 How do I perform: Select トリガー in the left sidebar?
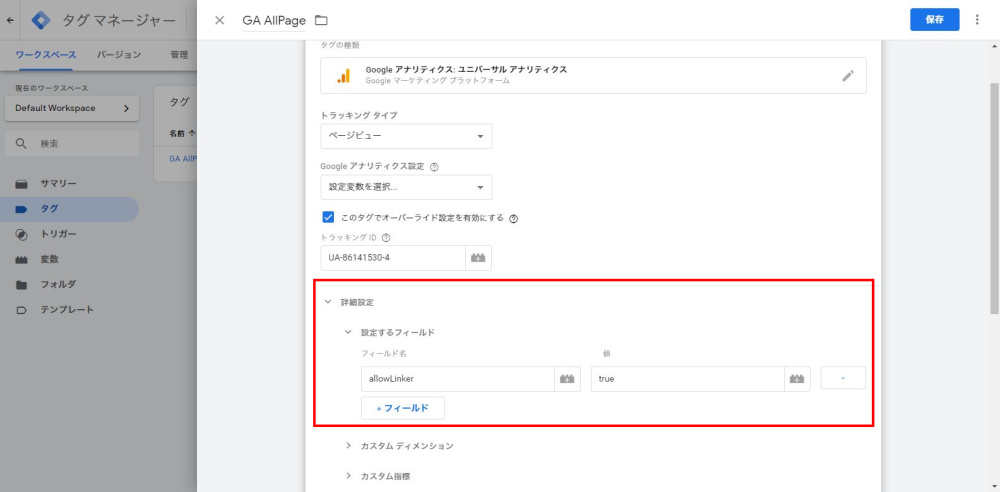[x=58, y=234]
